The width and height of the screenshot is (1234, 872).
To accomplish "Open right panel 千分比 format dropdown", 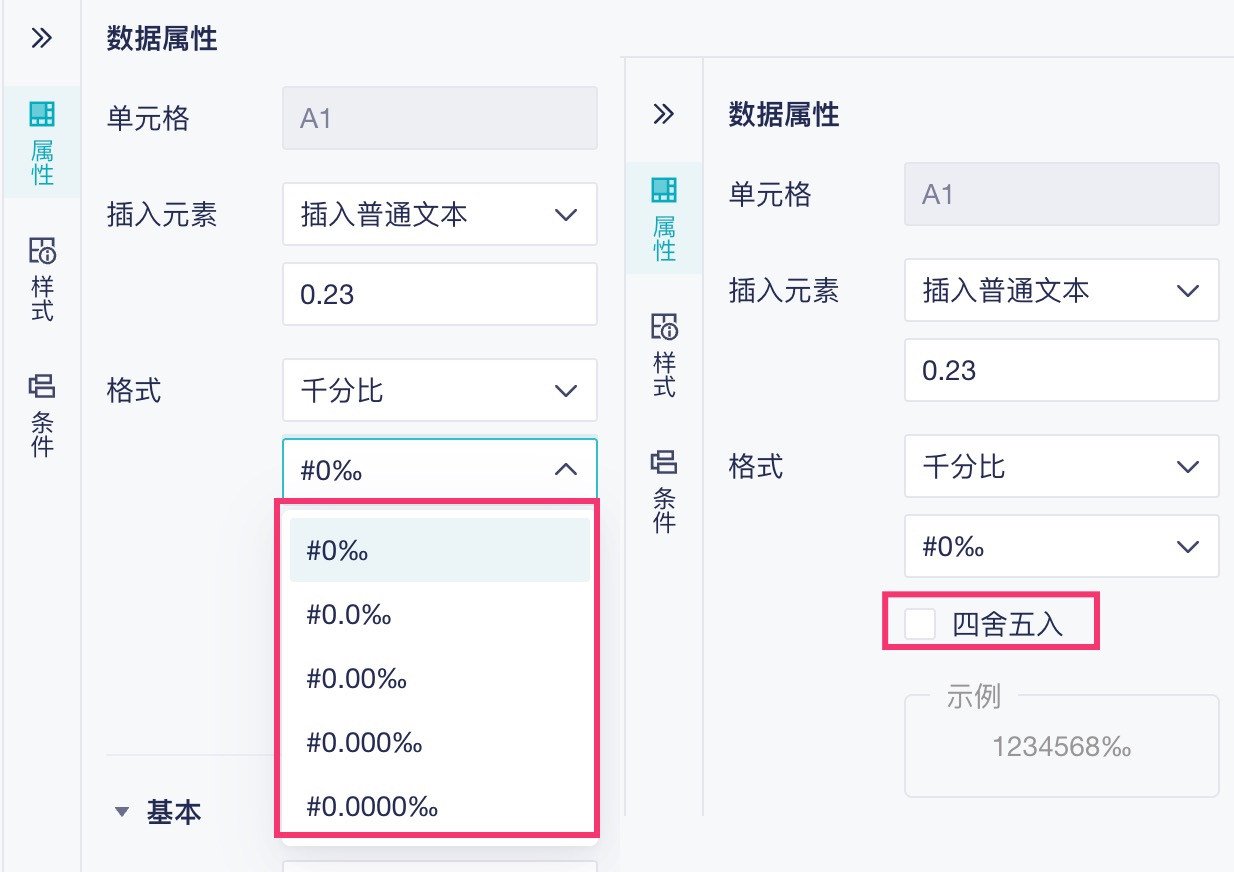I will pyautogui.click(x=1061, y=466).
